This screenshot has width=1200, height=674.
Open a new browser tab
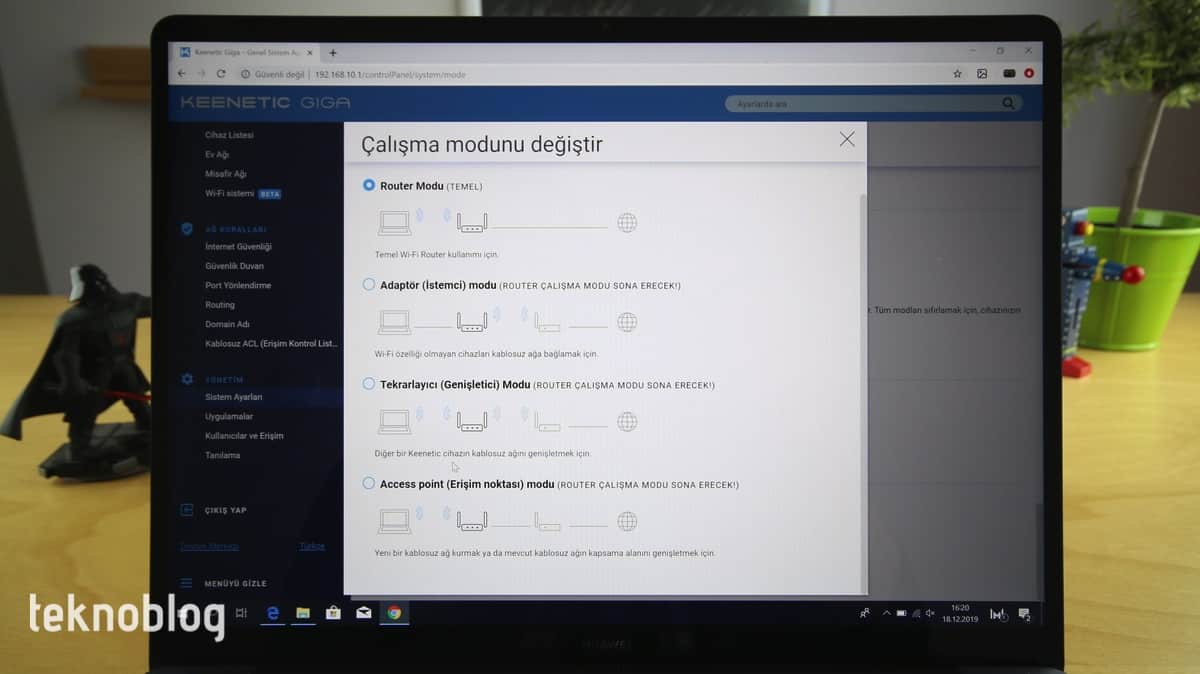(333, 53)
